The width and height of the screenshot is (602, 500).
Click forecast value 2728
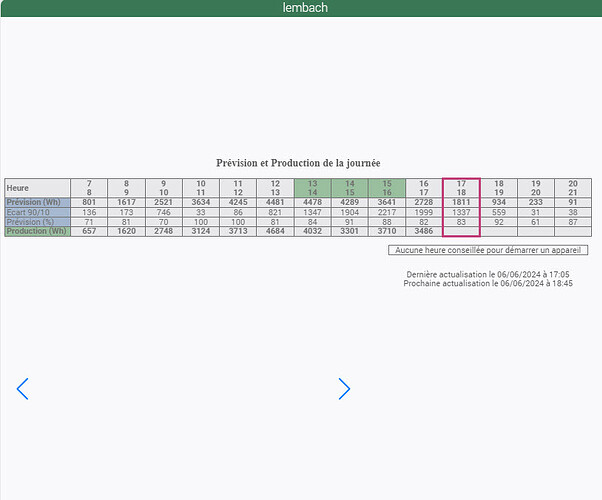click(424, 202)
